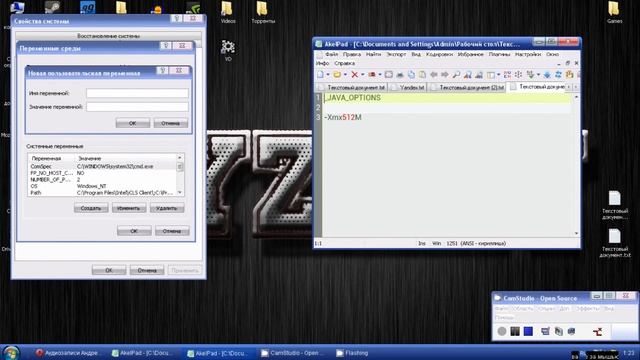The width and height of the screenshot is (640, 360).
Task: Click the Find Next icon in AkelPad toolbar
Action: tap(468, 74)
